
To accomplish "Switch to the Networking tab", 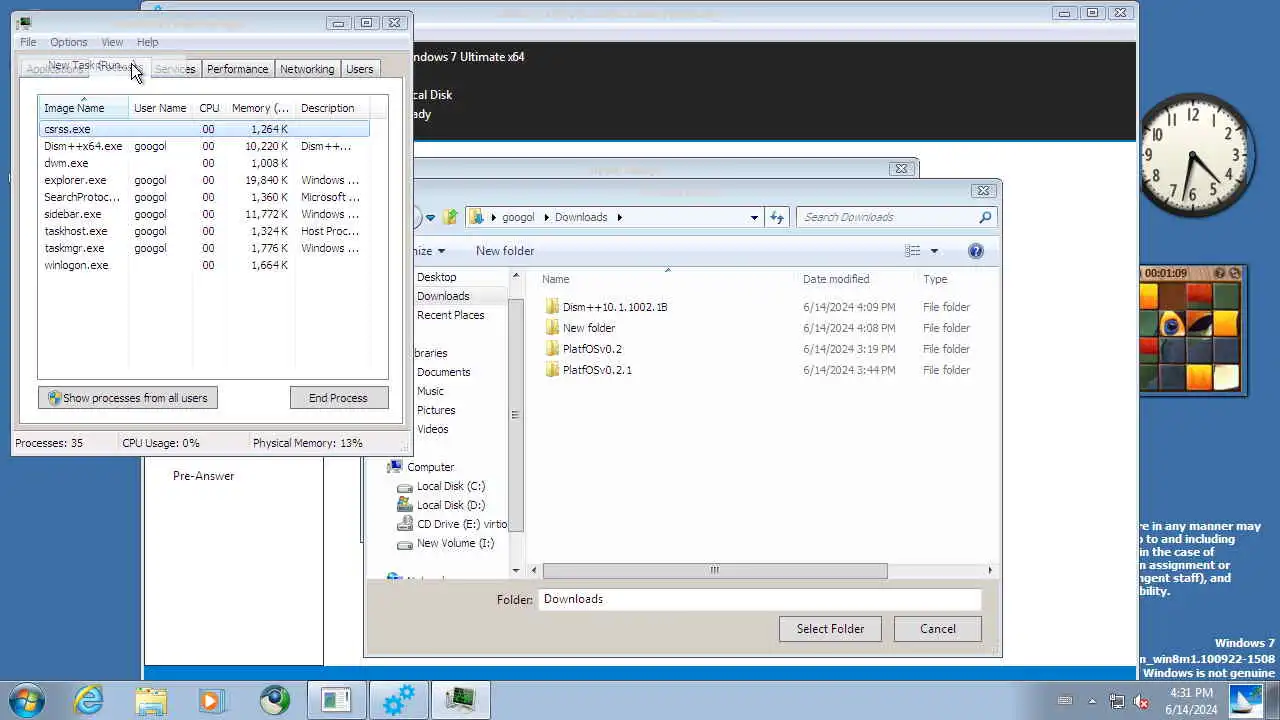I will pyautogui.click(x=307, y=69).
